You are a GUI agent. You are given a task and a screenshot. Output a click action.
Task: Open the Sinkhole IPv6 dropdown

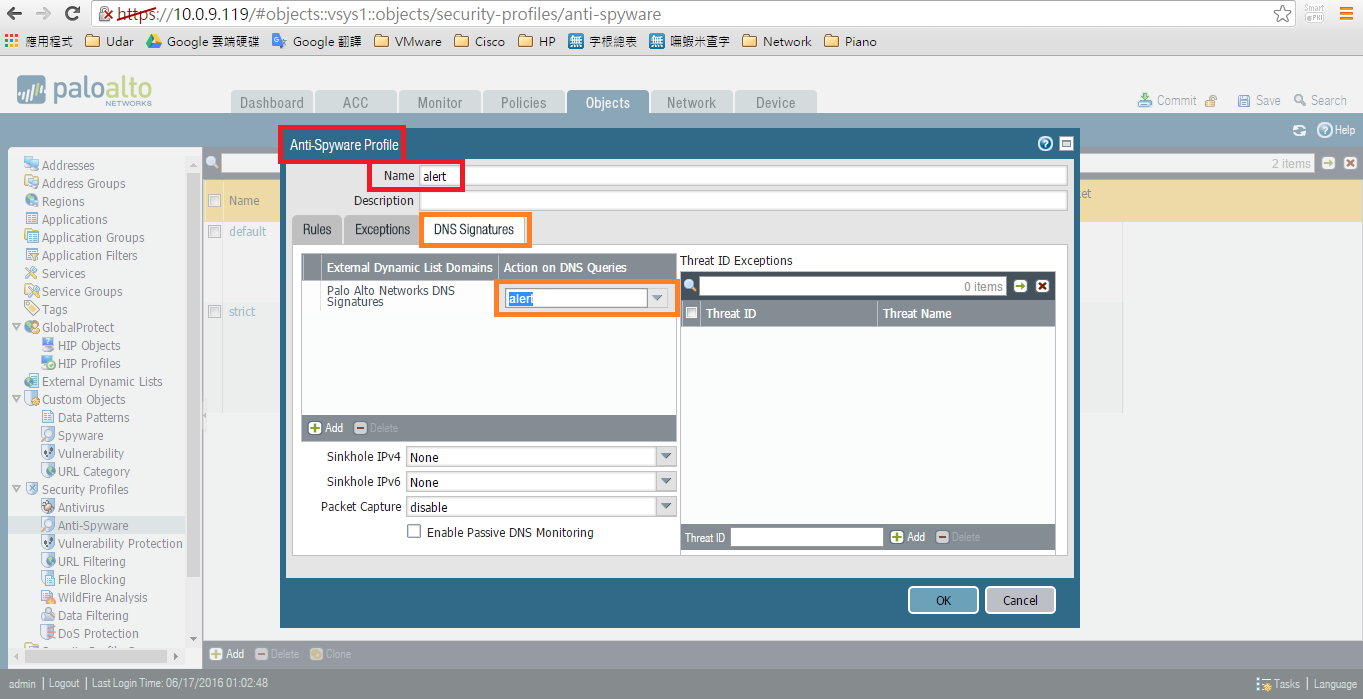666,481
